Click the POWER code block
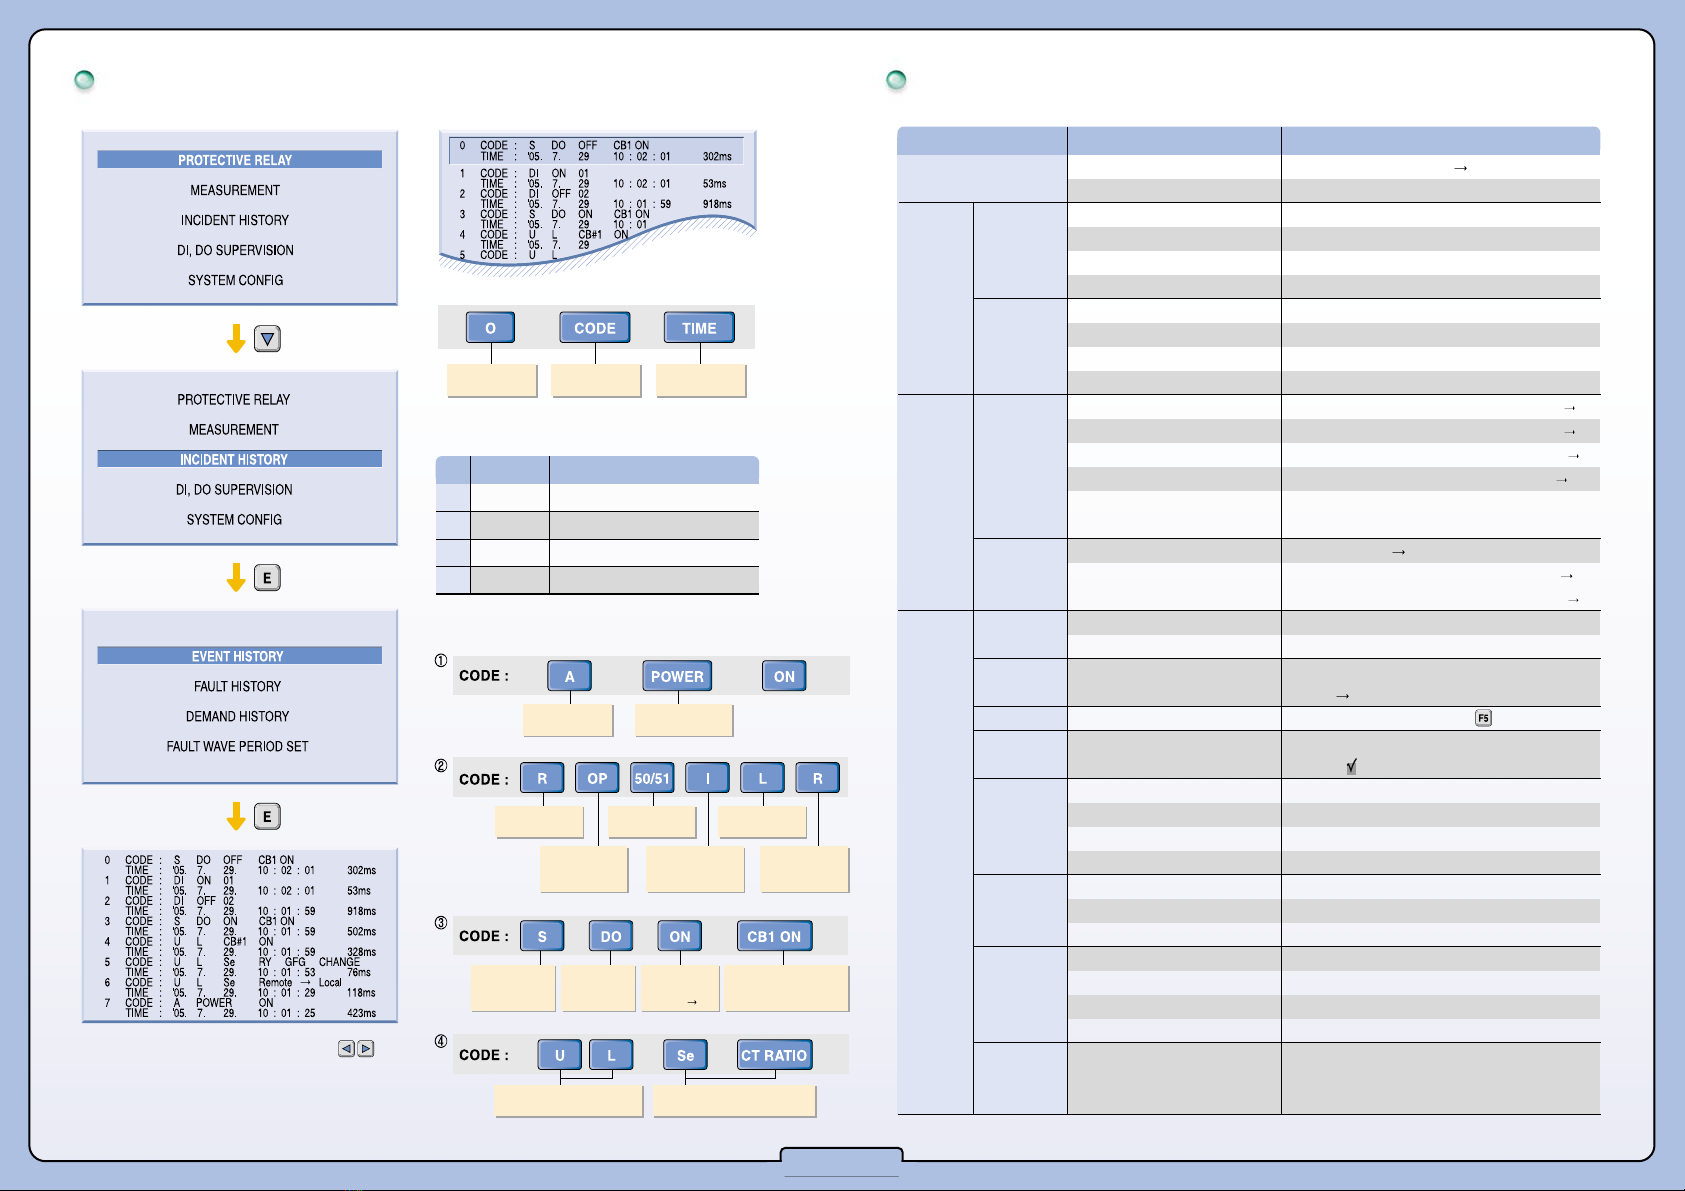 pos(677,676)
